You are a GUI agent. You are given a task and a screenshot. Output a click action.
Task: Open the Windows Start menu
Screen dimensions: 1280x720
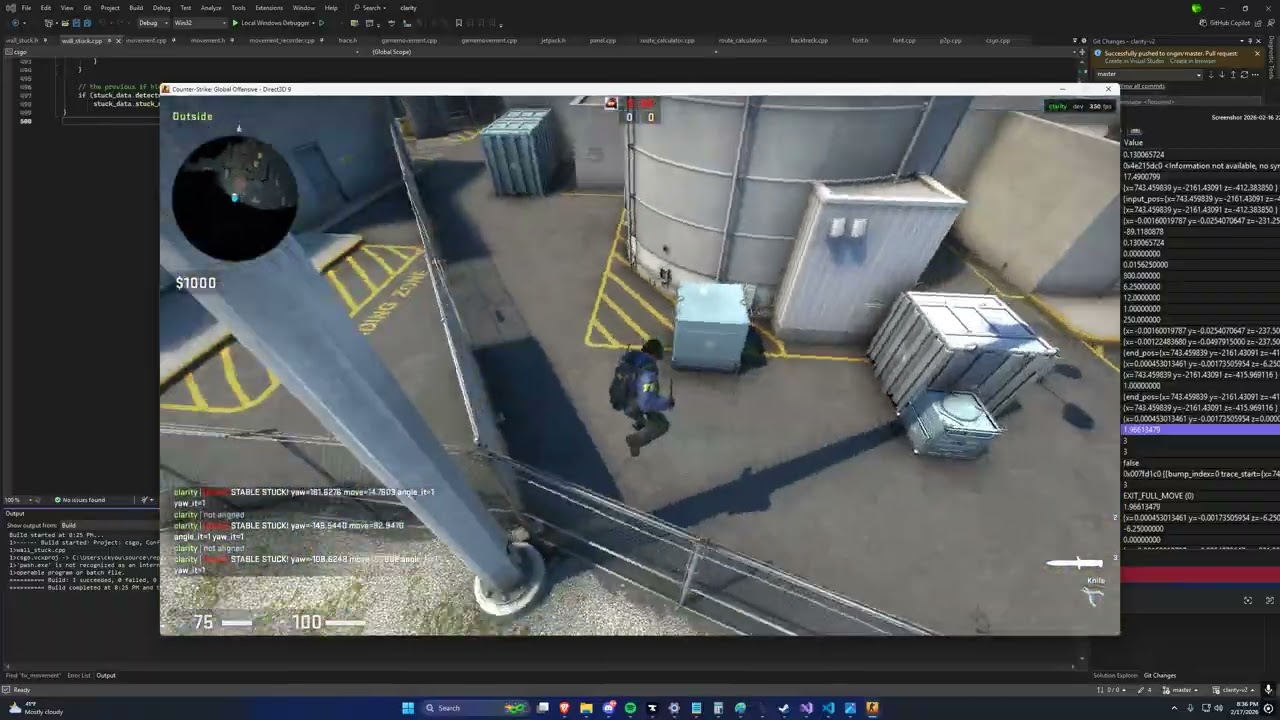click(x=408, y=708)
